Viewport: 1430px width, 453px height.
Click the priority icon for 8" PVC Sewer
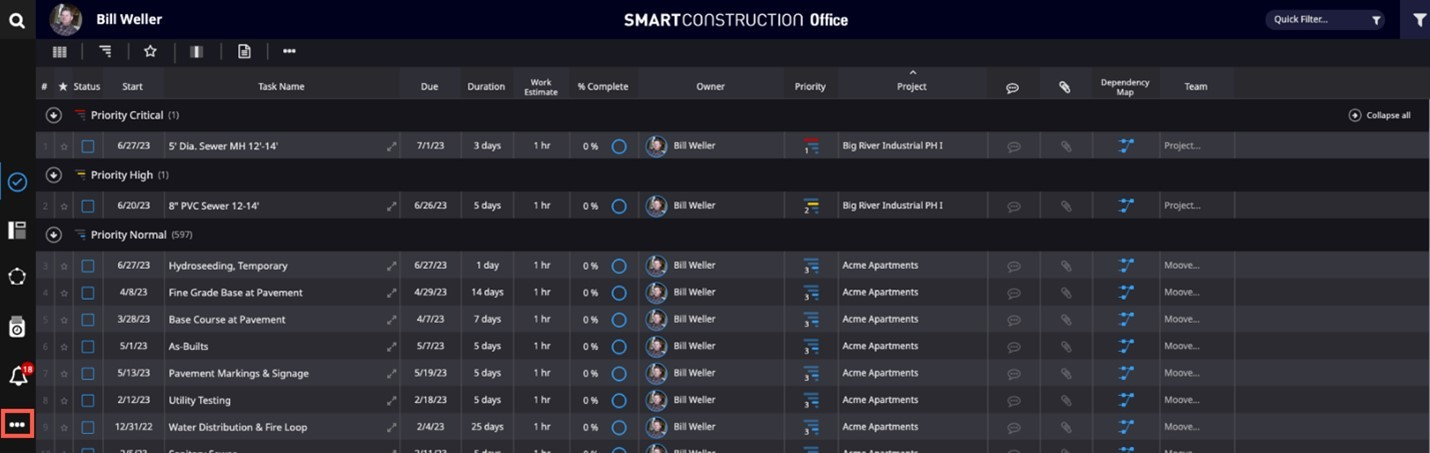[810, 206]
